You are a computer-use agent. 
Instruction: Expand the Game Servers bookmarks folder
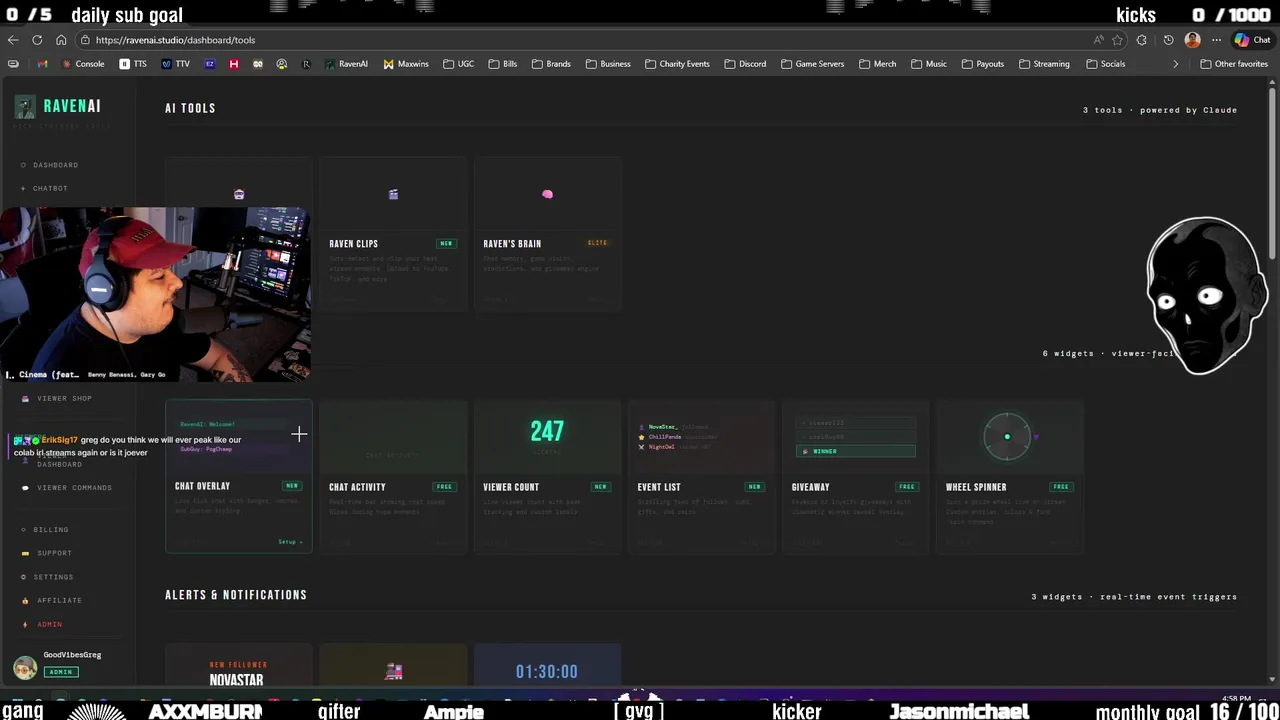812,64
